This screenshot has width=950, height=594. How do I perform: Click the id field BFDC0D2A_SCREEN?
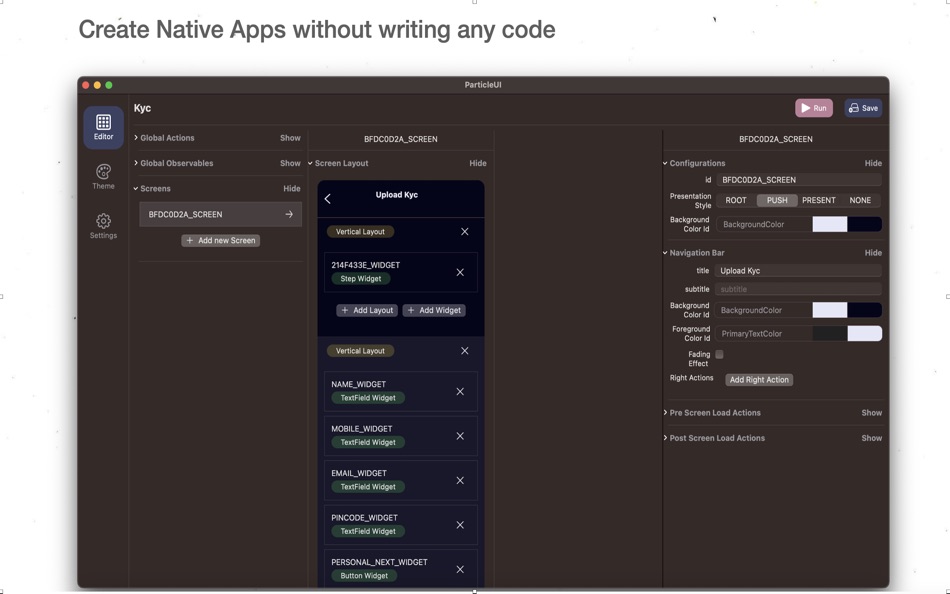(x=799, y=180)
